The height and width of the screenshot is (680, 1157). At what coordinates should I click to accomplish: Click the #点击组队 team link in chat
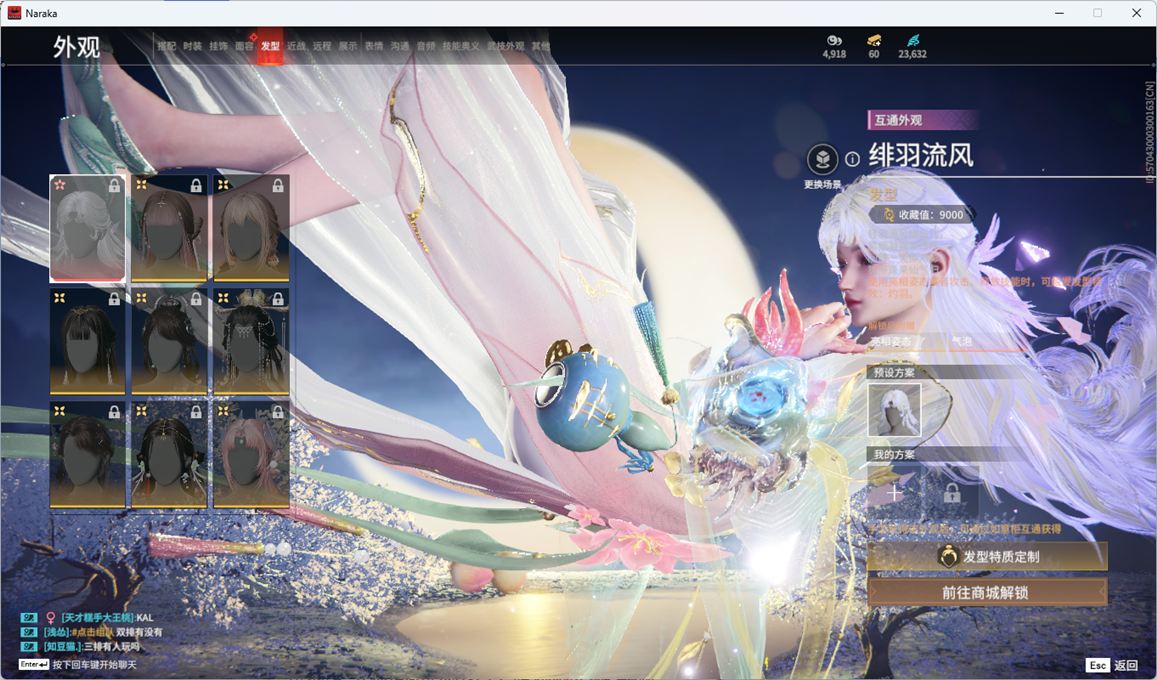(92, 632)
